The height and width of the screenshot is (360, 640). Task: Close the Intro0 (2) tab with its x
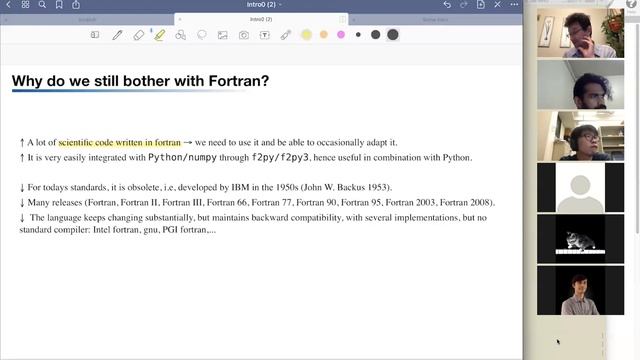[x=180, y=19]
